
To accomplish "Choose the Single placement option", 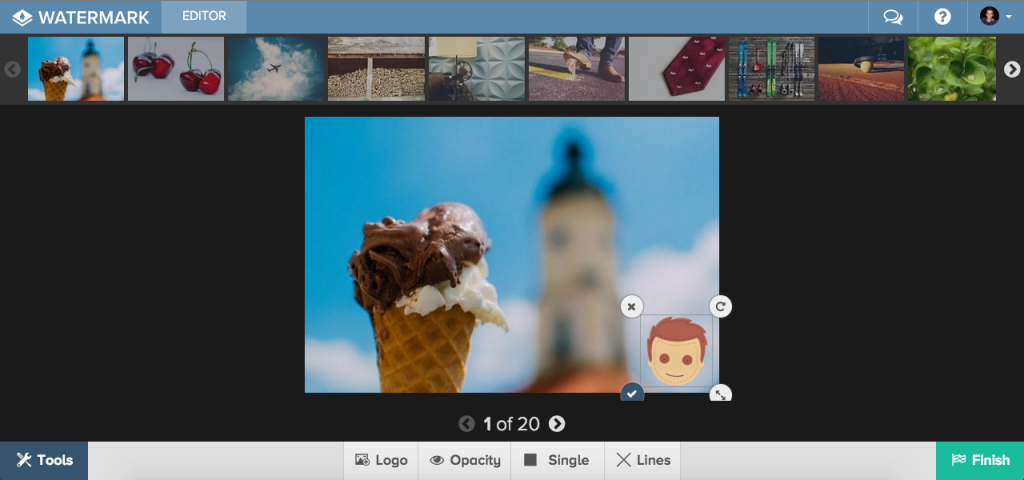I will [558, 460].
